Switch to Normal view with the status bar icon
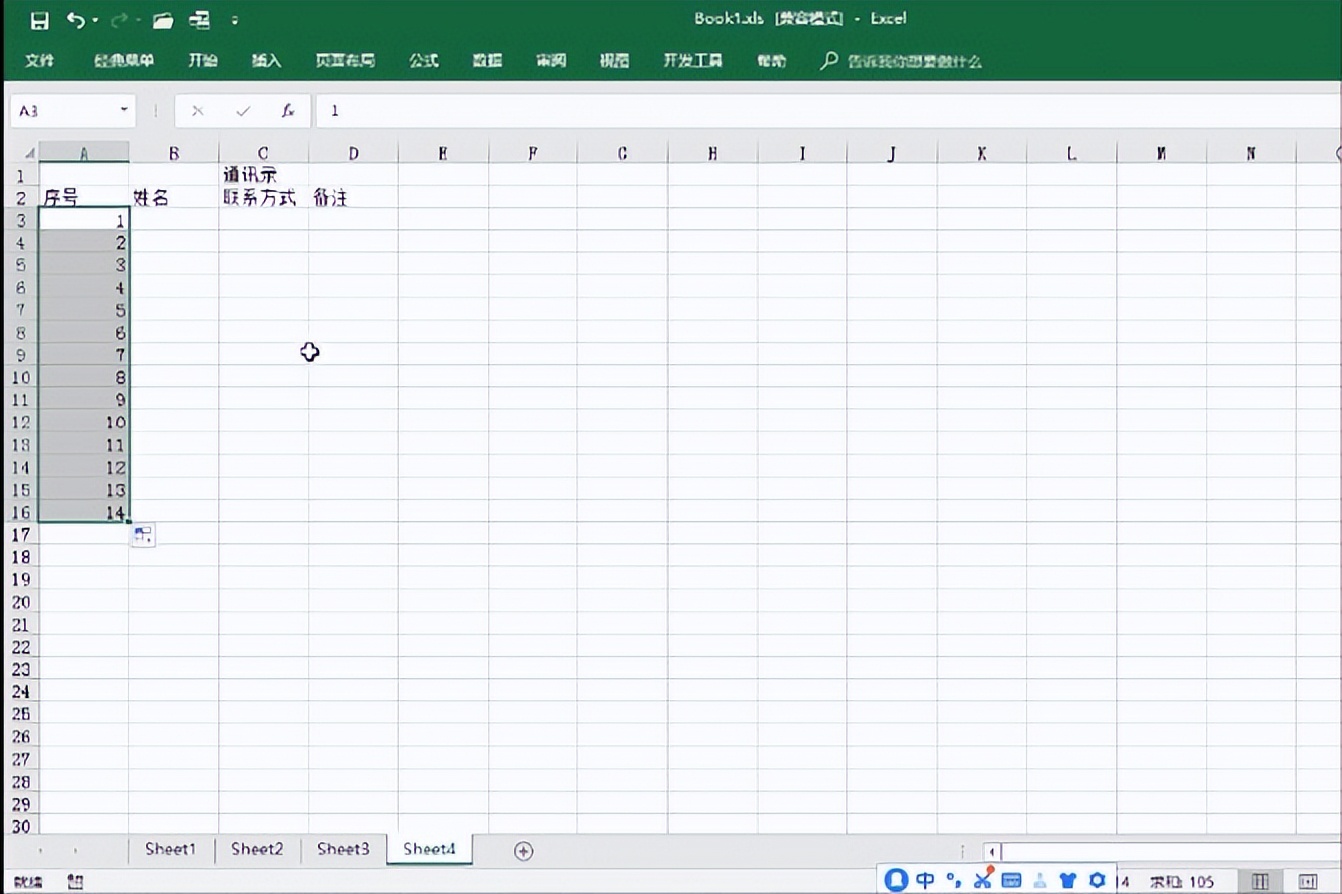Viewport: 1342px width, 894px height. [x=1260, y=882]
